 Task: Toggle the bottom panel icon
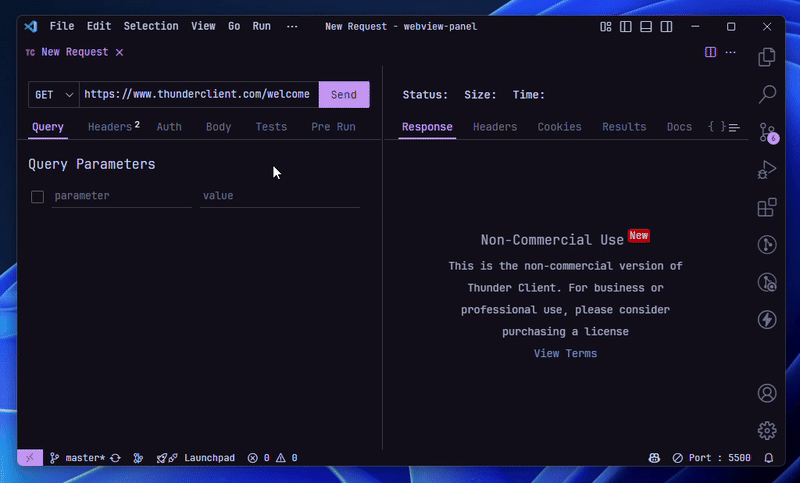click(646, 27)
